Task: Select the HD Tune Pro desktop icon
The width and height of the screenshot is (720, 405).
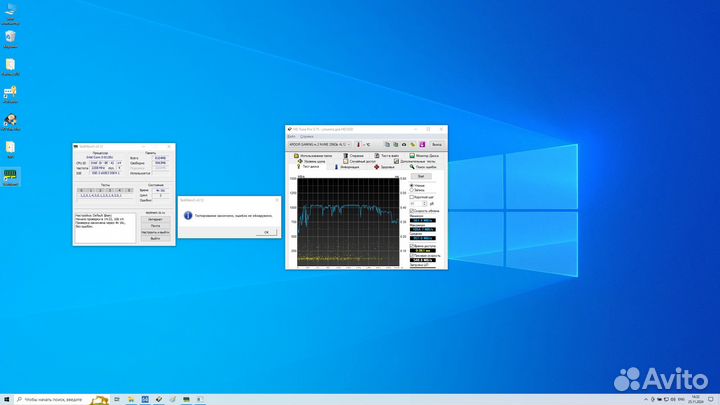Action: (x=10, y=122)
